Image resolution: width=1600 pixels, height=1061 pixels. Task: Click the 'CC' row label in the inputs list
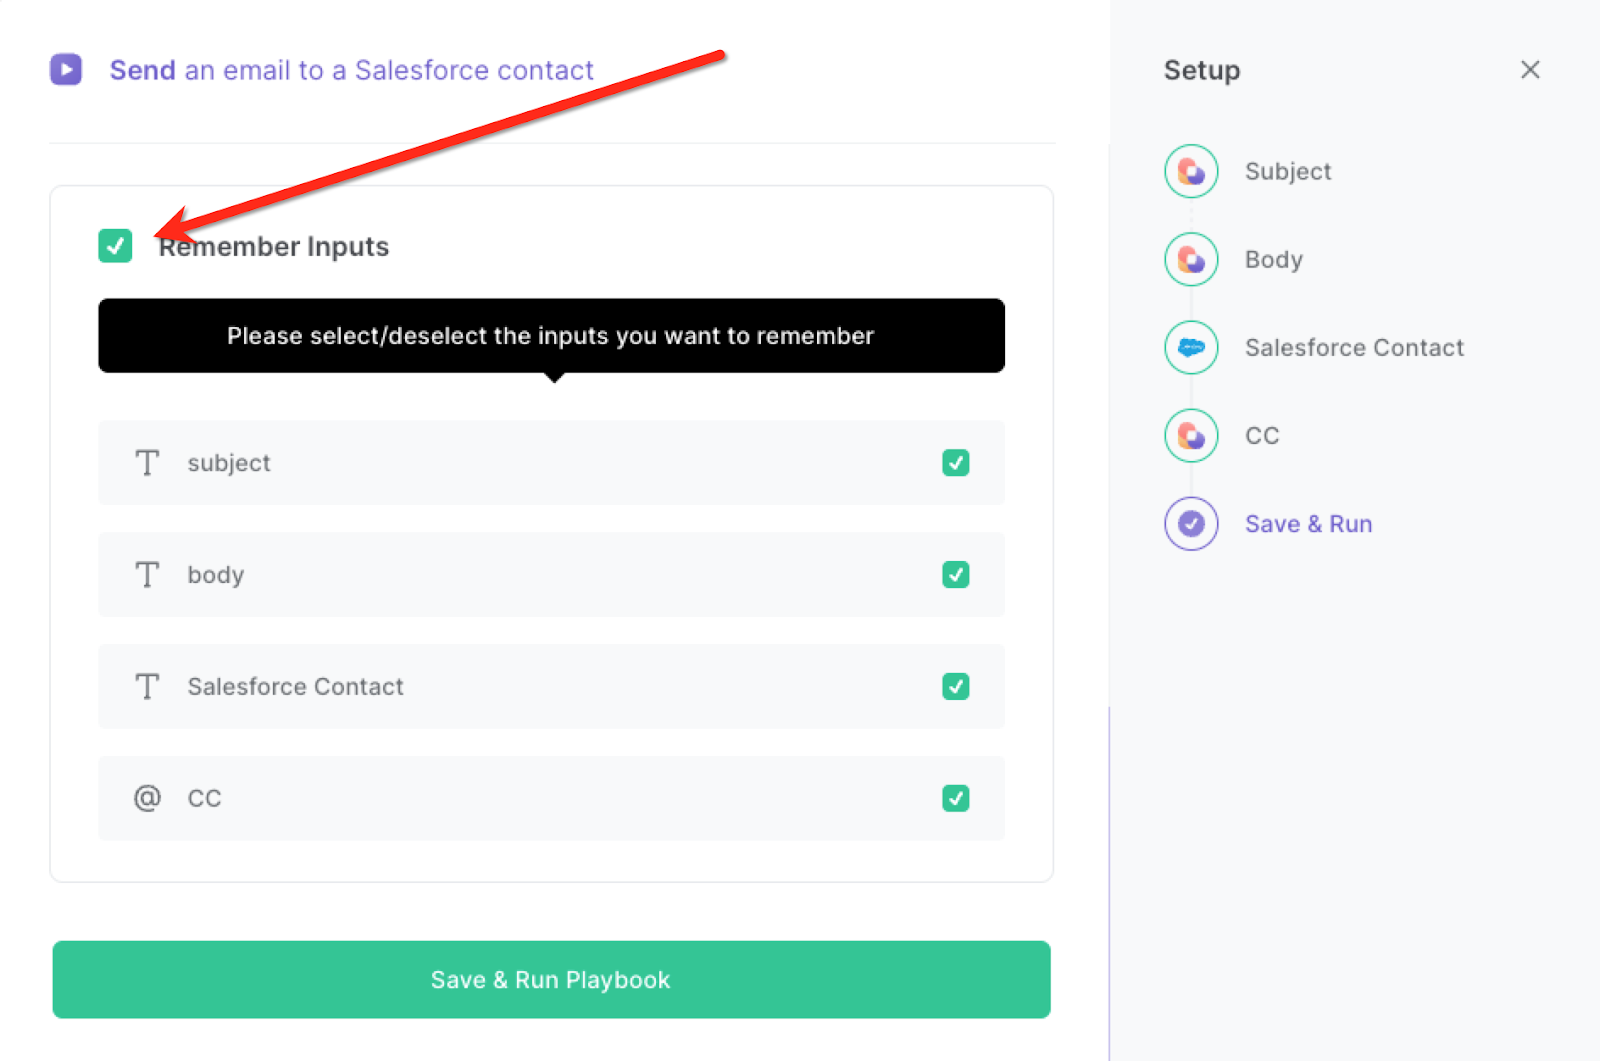pos(205,799)
